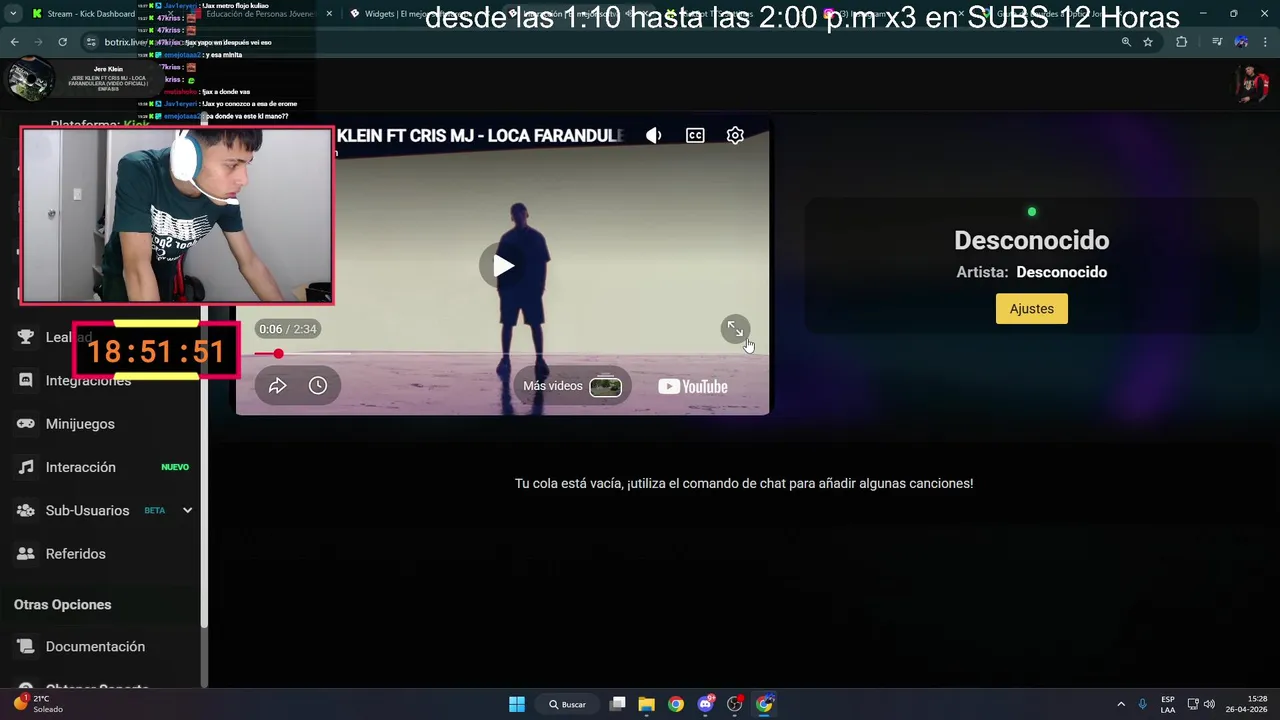Open Minijuegos in the sidebar
This screenshot has width=1280, height=720.
[x=80, y=424]
